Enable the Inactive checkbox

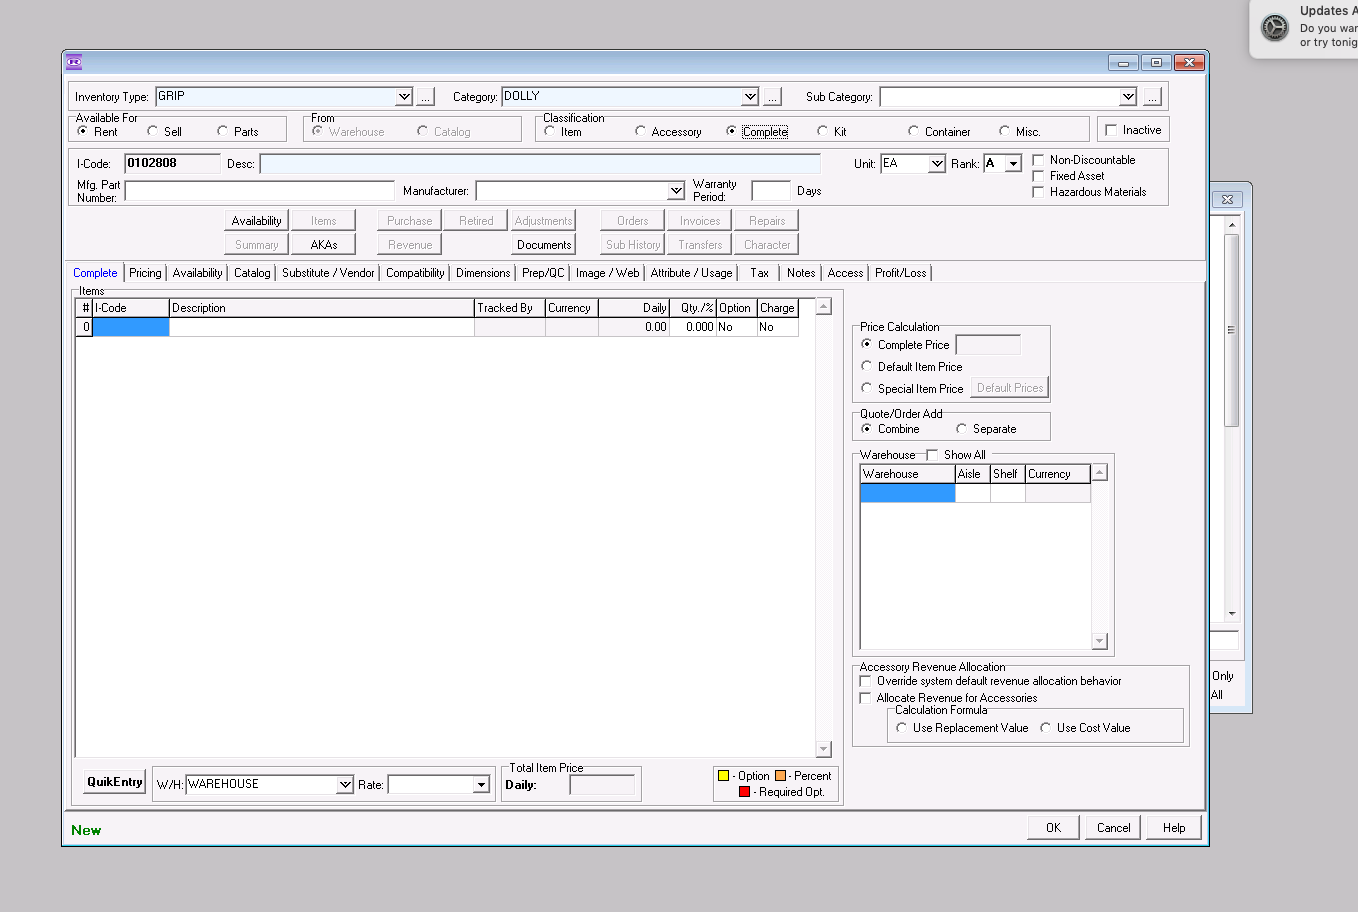point(1111,130)
